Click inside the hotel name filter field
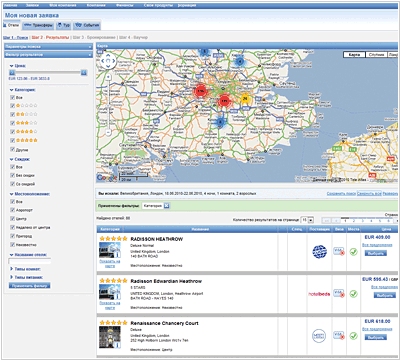 click(30, 261)
